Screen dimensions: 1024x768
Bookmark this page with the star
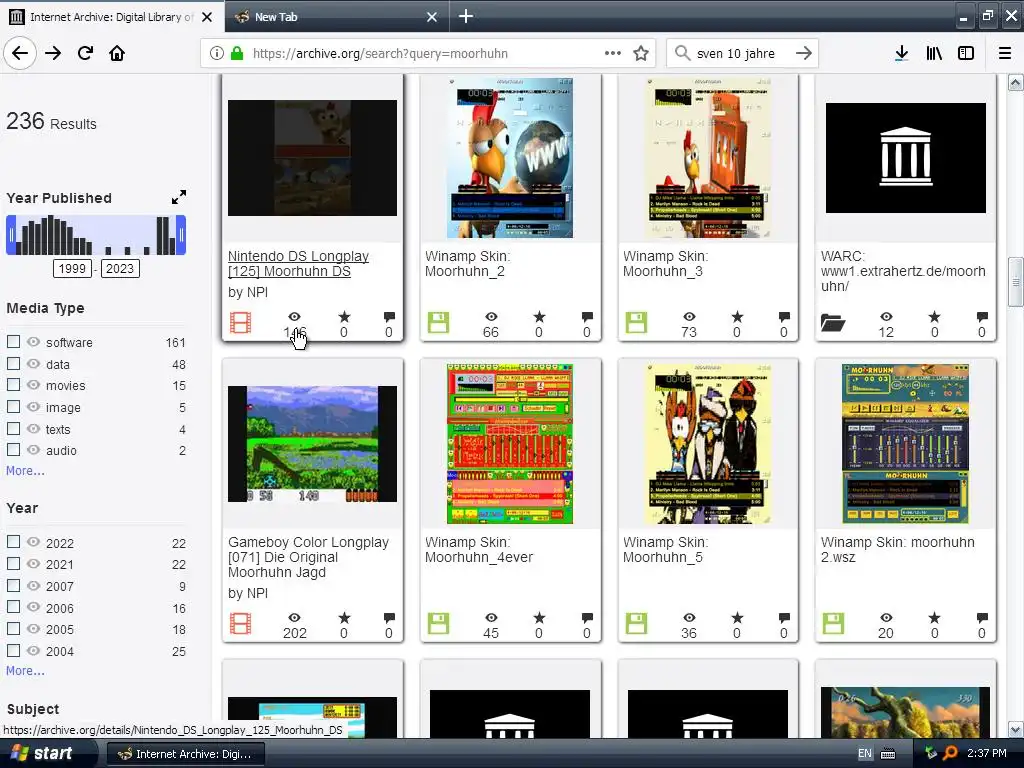pyautogui.click(x=641, y=54)
